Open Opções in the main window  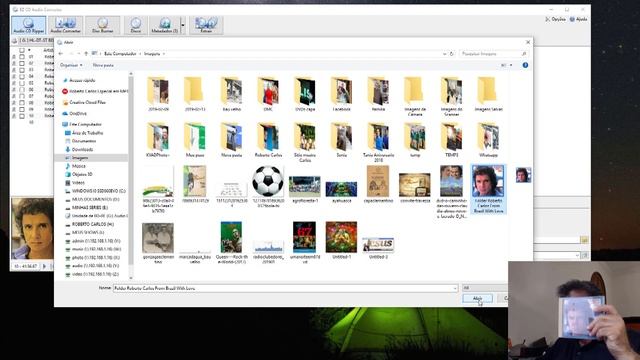pos(556,19)
